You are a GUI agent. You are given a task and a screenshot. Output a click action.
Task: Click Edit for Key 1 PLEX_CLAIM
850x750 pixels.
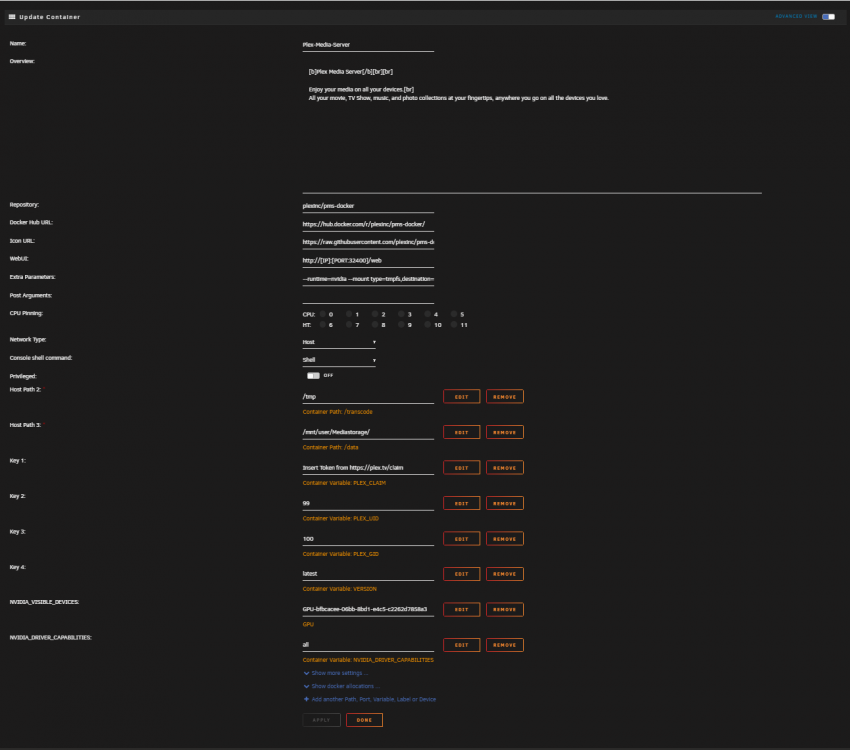click(x=461, y=468)
